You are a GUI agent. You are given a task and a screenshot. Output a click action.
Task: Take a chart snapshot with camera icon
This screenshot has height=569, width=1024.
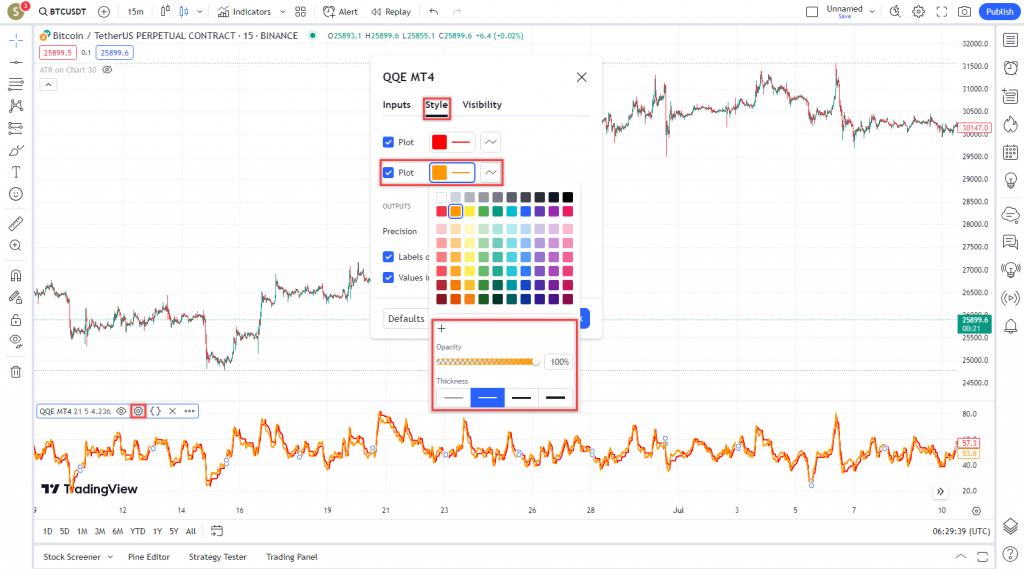pos(965,12)
